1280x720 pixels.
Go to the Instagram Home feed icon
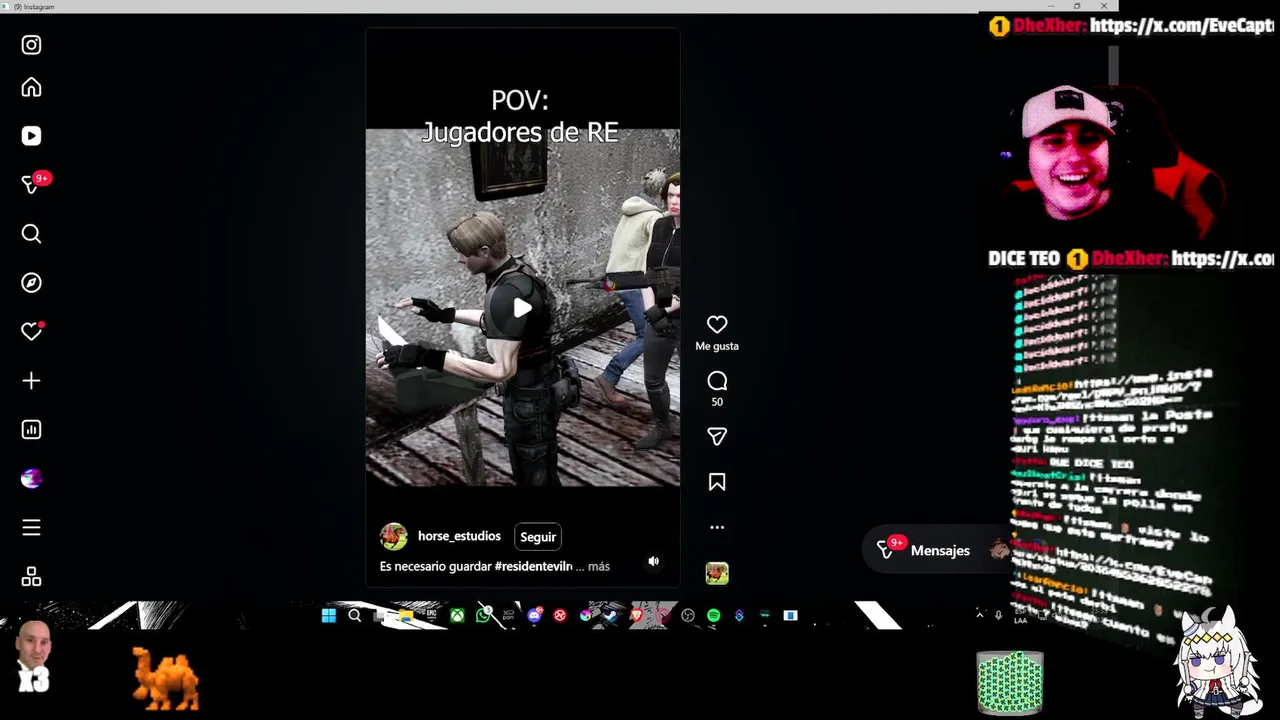31,88
